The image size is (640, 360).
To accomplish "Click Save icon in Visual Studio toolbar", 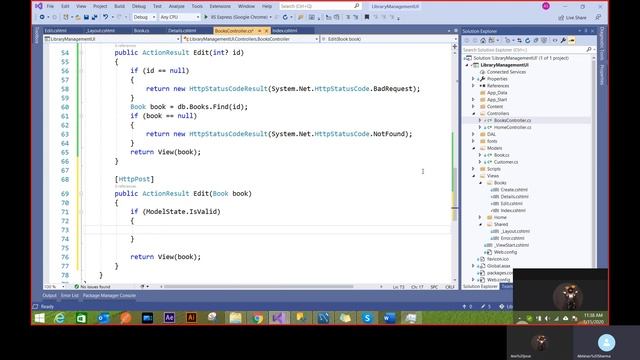I will tap(86, 17).
